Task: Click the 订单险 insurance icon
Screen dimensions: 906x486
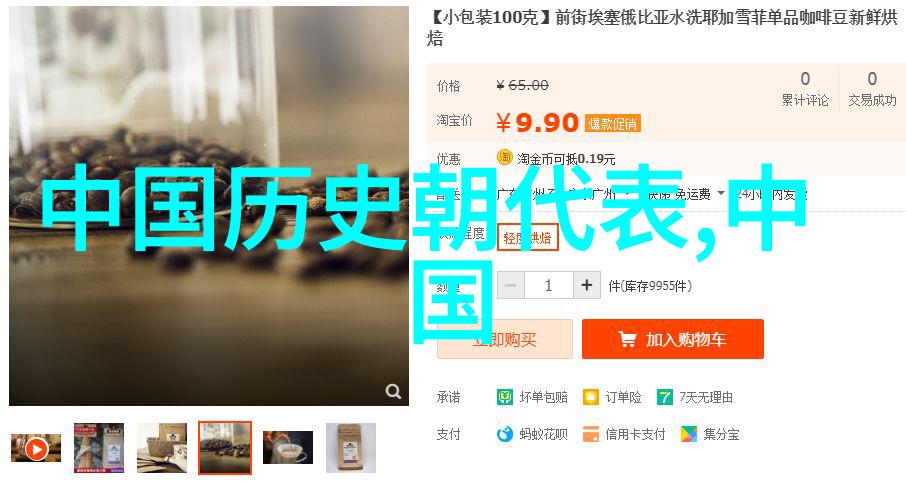Action: [591, 397]
